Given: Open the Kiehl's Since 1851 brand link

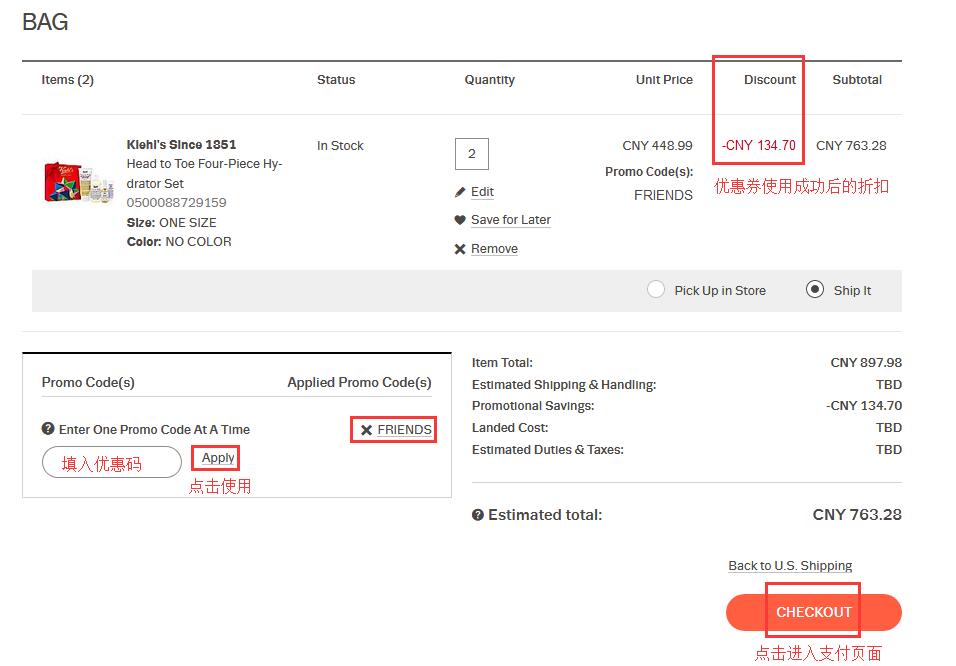Looking at the screenshot, I should tap(181, 145).
